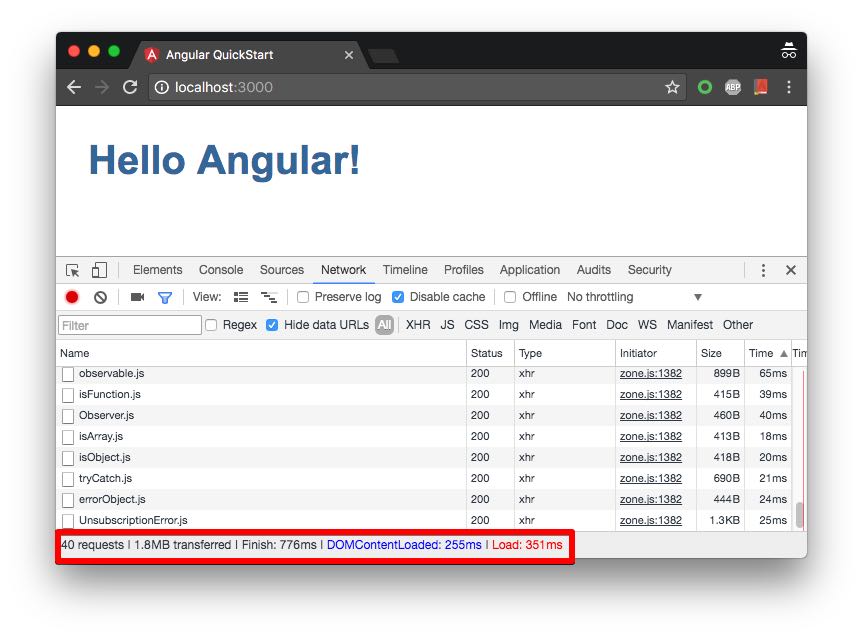Open the No throttling dropdown

click(635, 297)
